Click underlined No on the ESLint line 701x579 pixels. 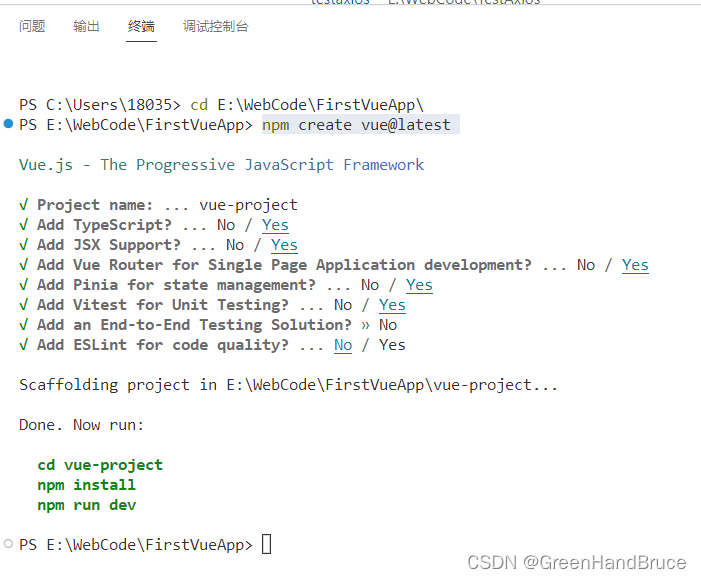343,345
